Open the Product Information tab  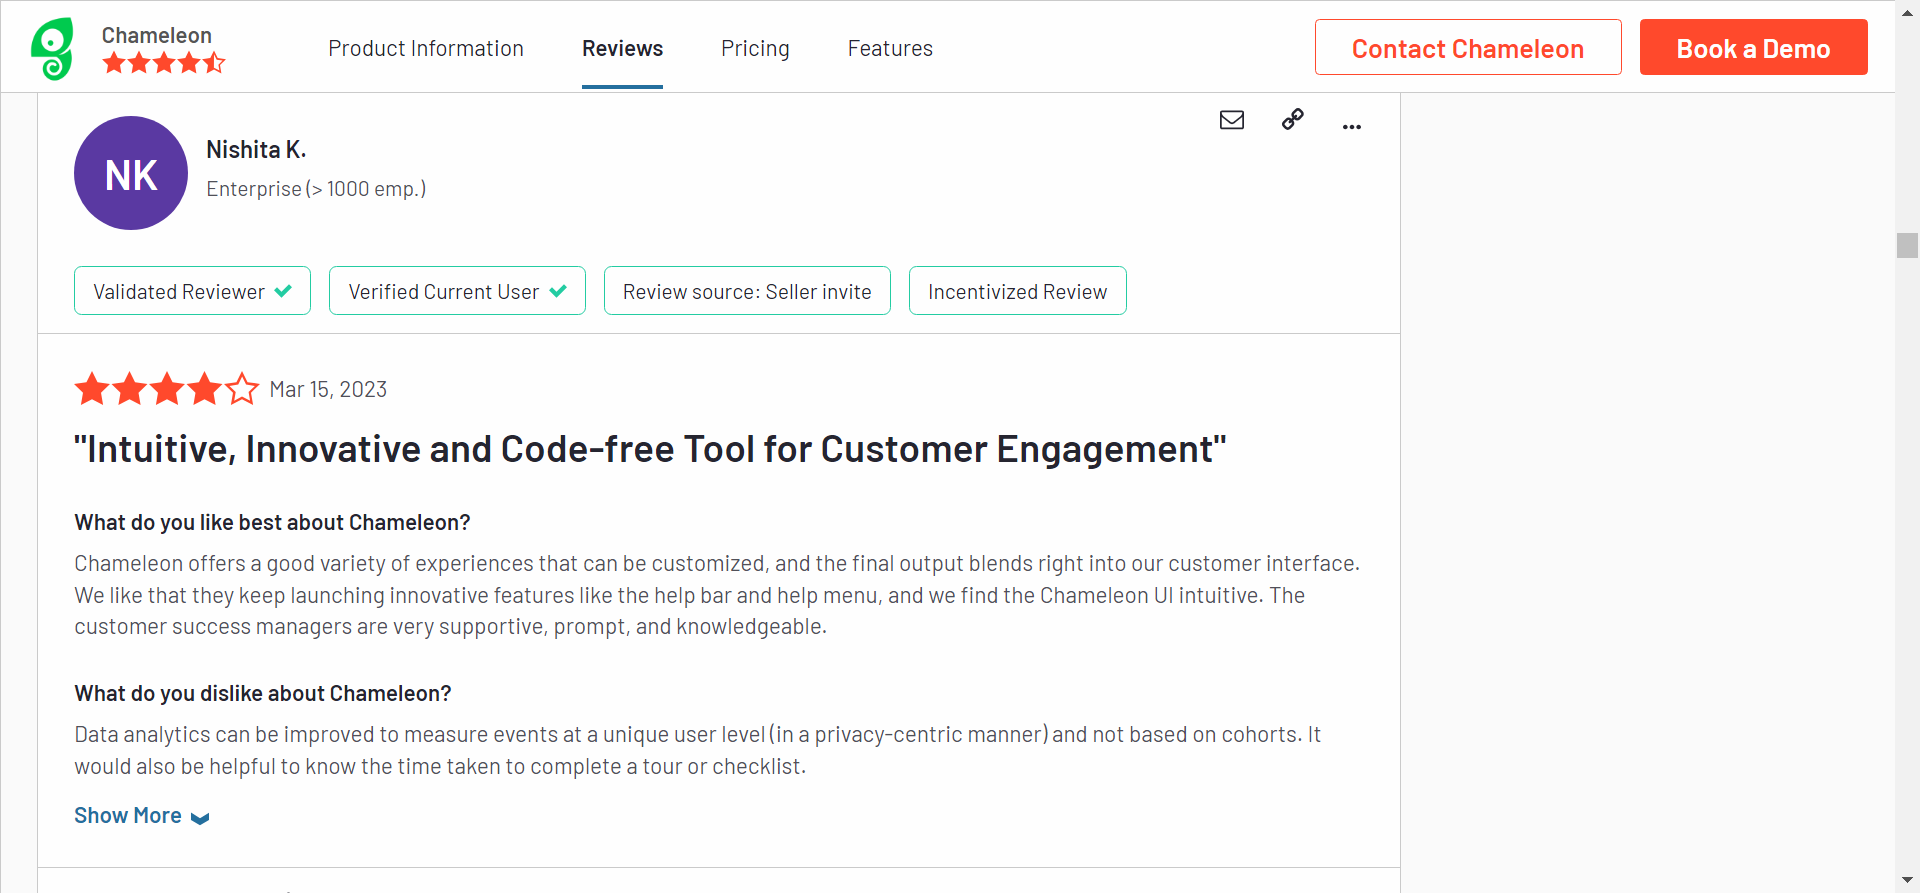click(426, 48)
